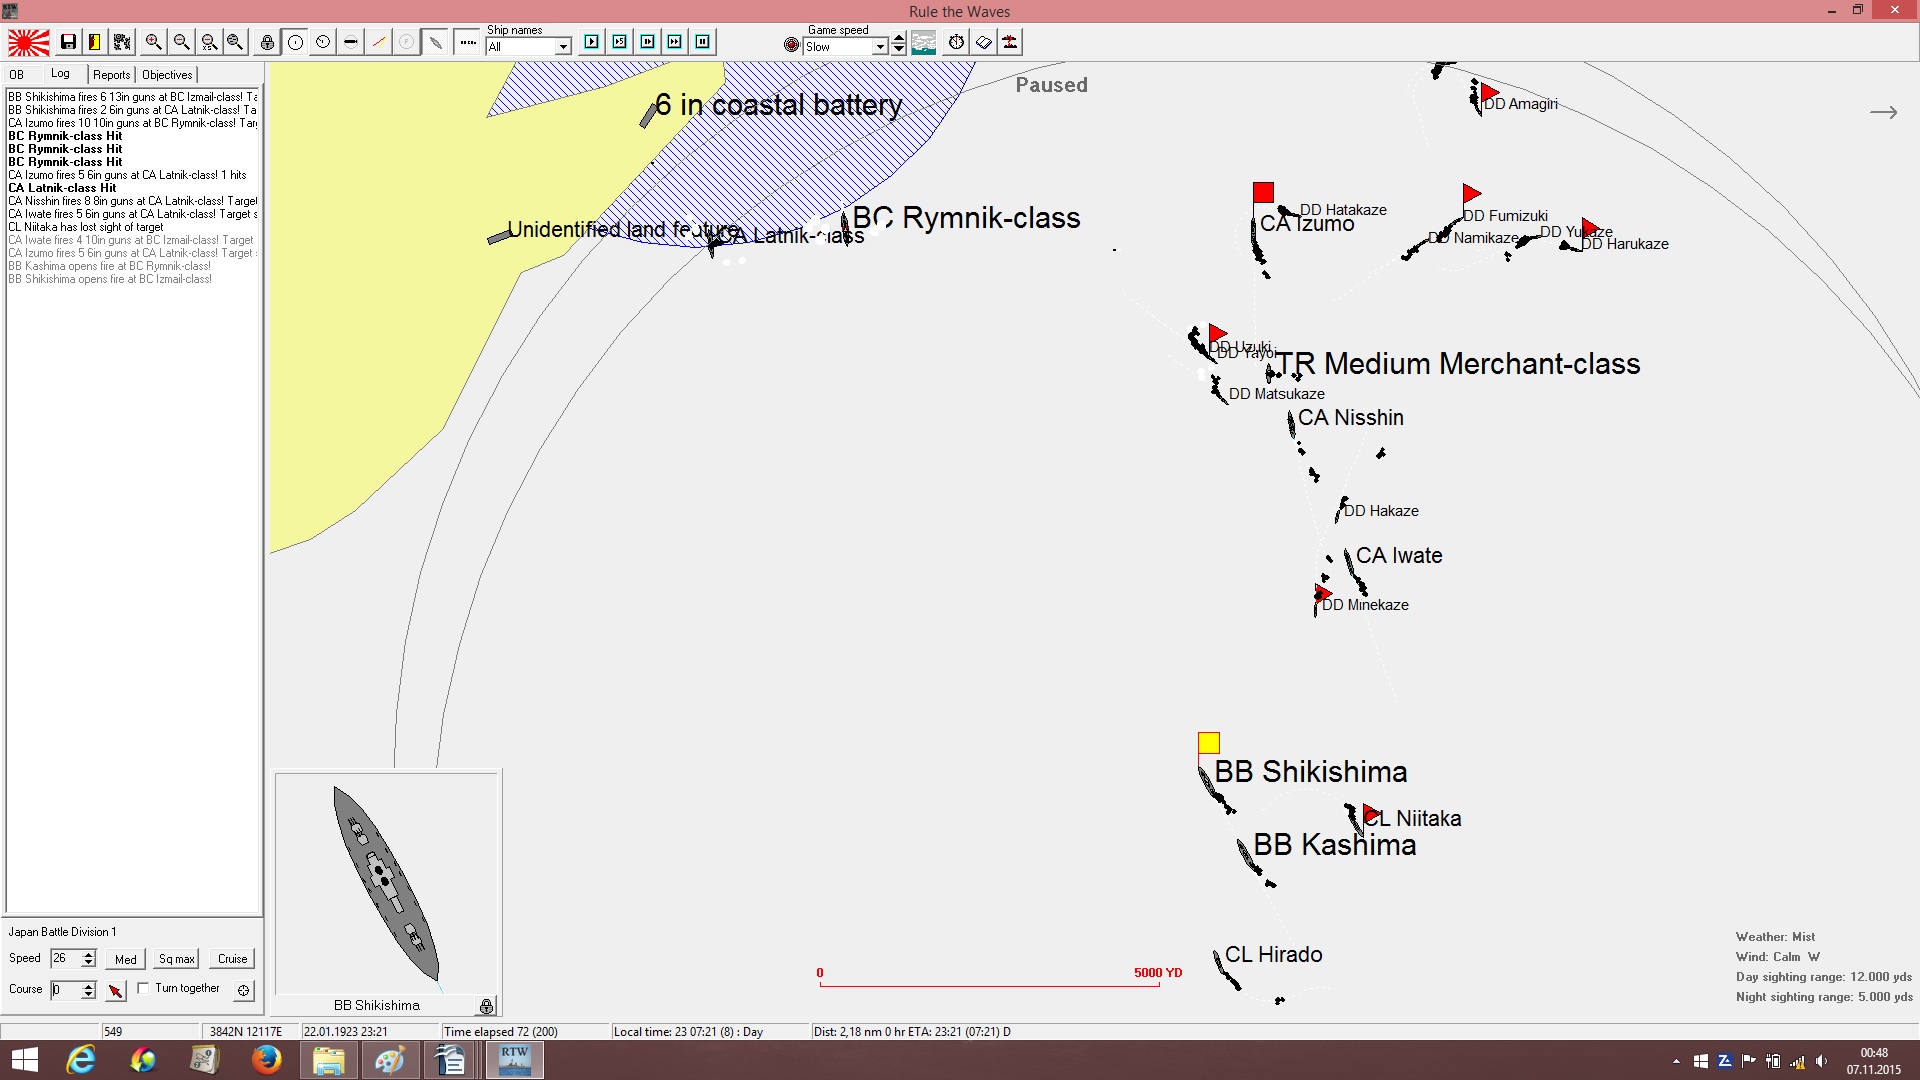Increase the Speed value with up arrow
Image resolution: width=1920 pixels, height=1080 pixels.
(x=89, y=954)
